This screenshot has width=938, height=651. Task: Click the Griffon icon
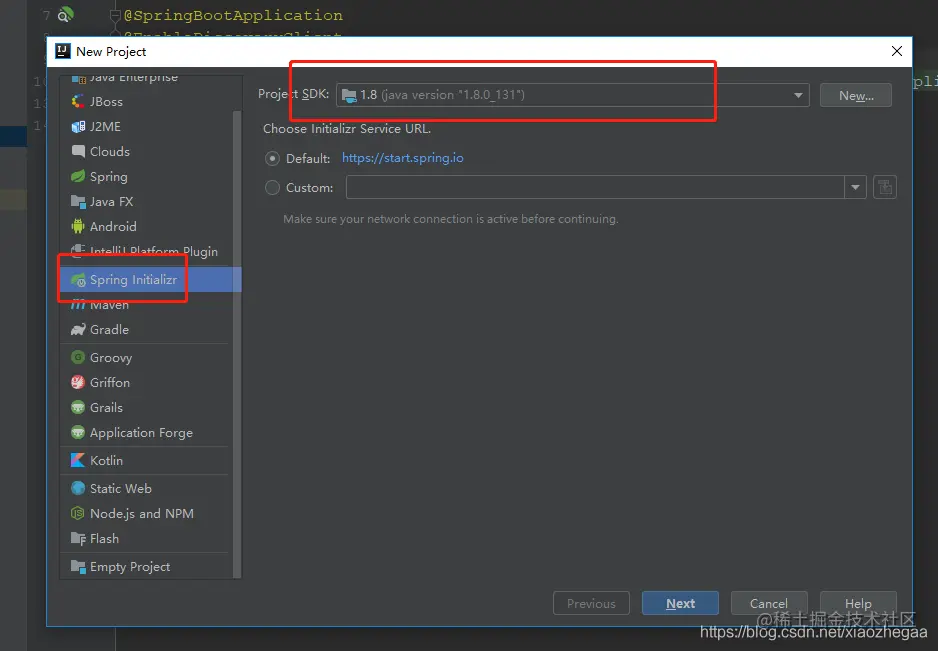[x=78, y=382]
